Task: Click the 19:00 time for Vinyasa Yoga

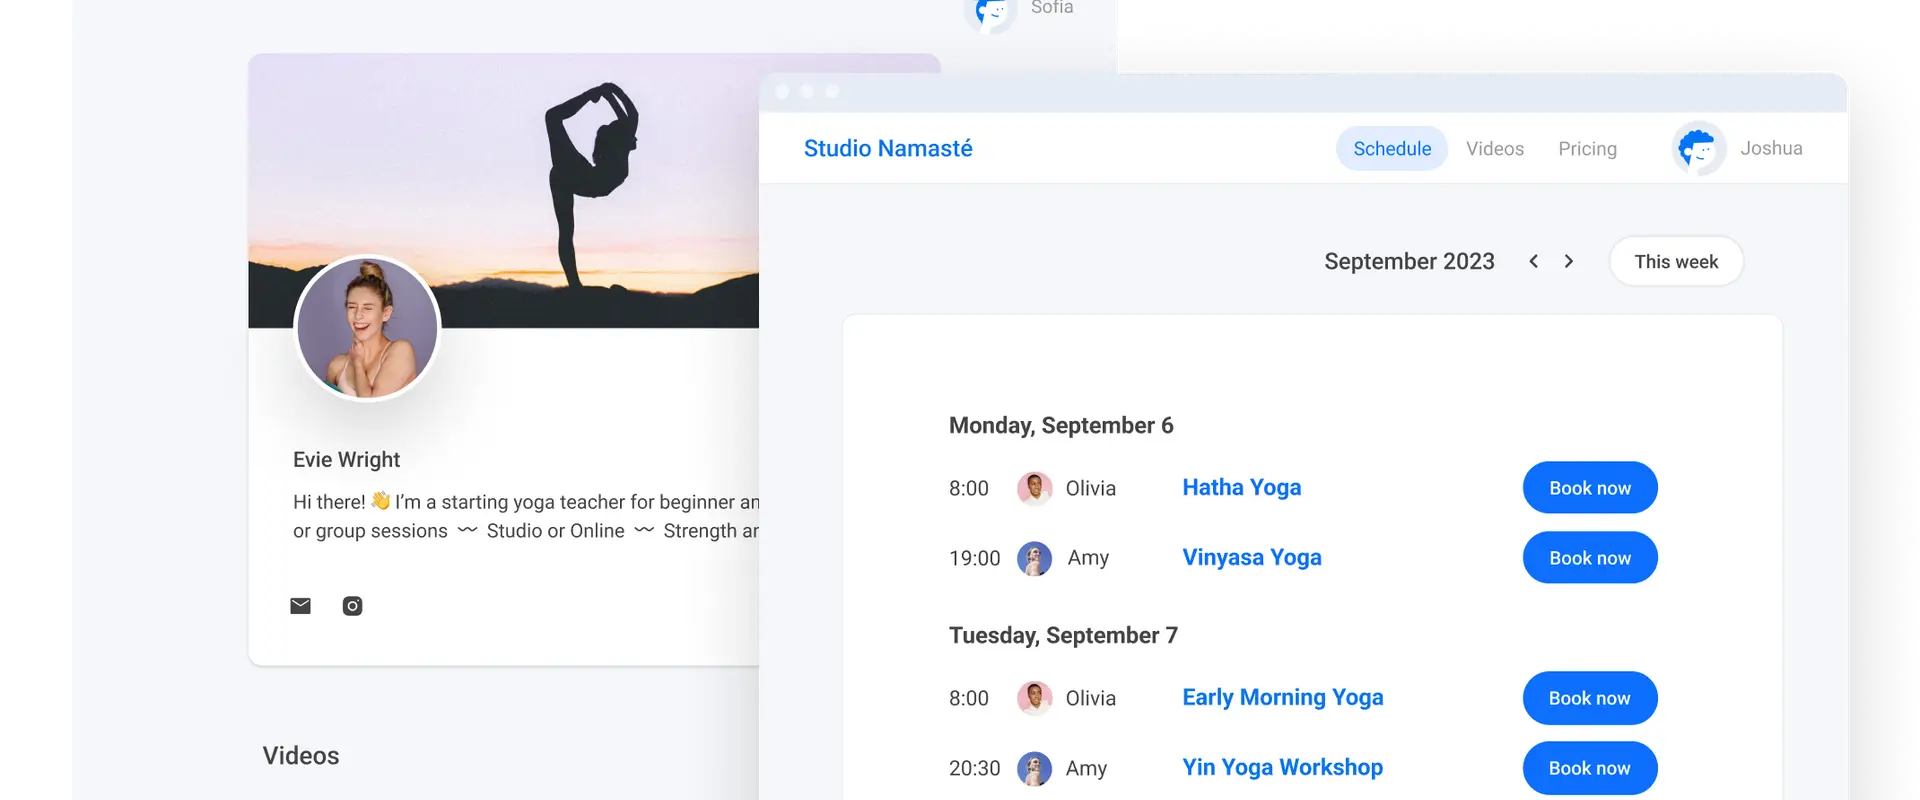Action: [975, 558]
